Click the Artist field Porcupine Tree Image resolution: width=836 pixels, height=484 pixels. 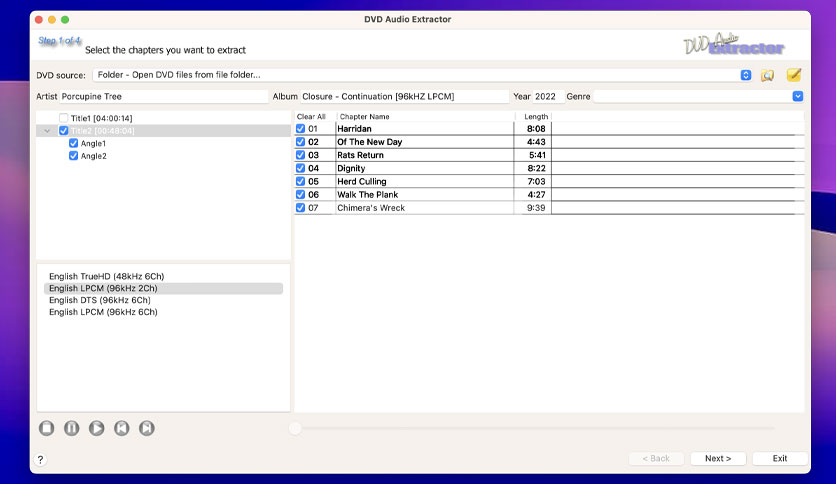(x=163, y=96)
